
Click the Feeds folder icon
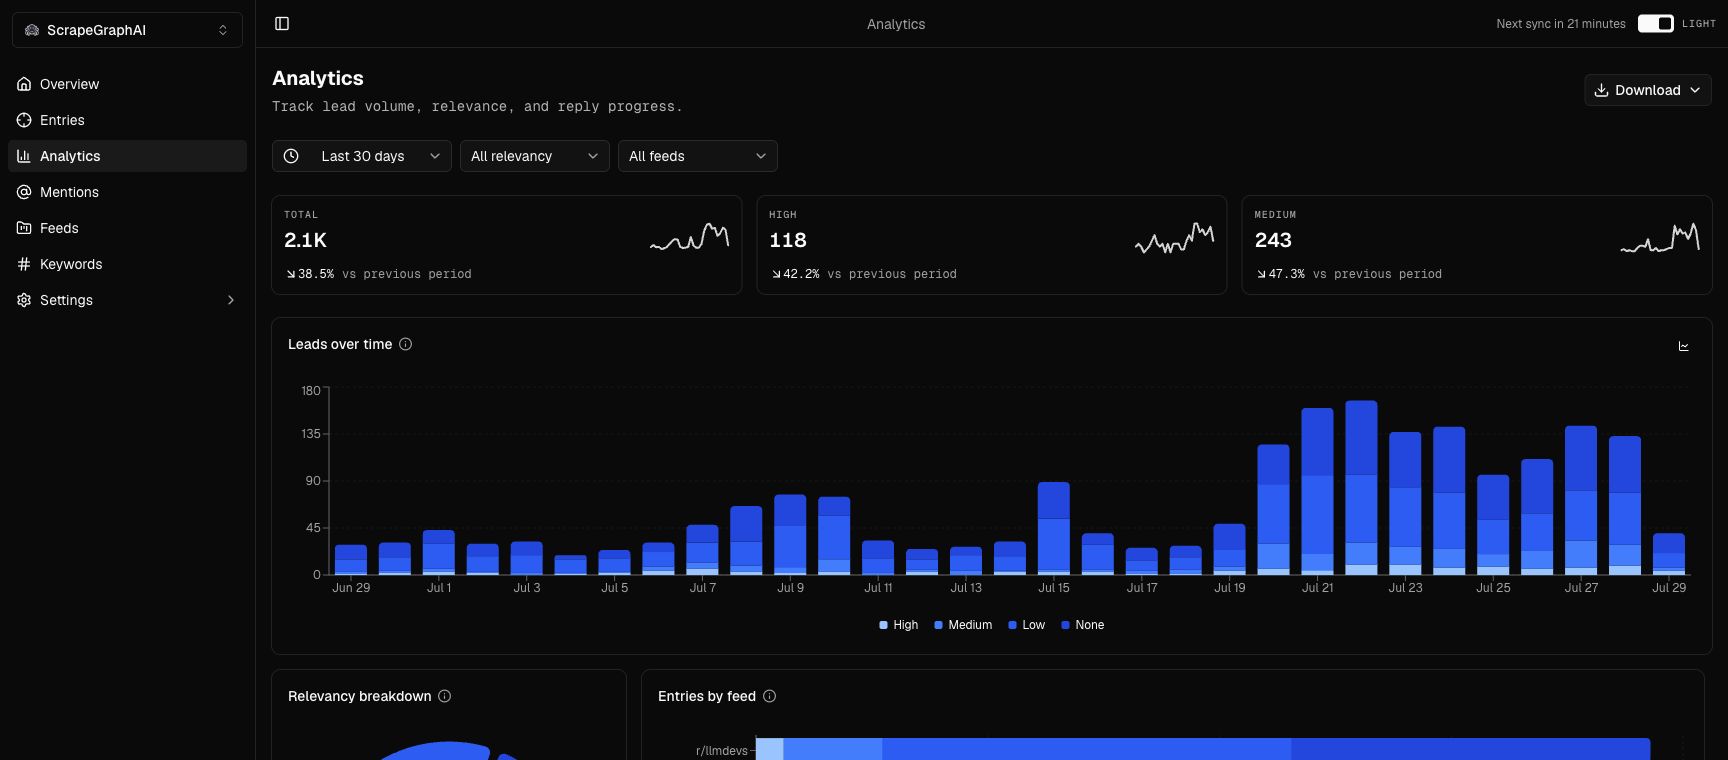(24, 228)
